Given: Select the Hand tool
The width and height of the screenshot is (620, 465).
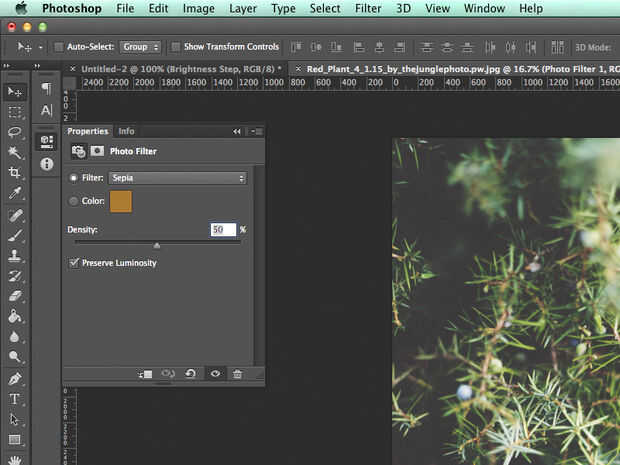Looking at the screenshot, I should click(x=15, y=459).
